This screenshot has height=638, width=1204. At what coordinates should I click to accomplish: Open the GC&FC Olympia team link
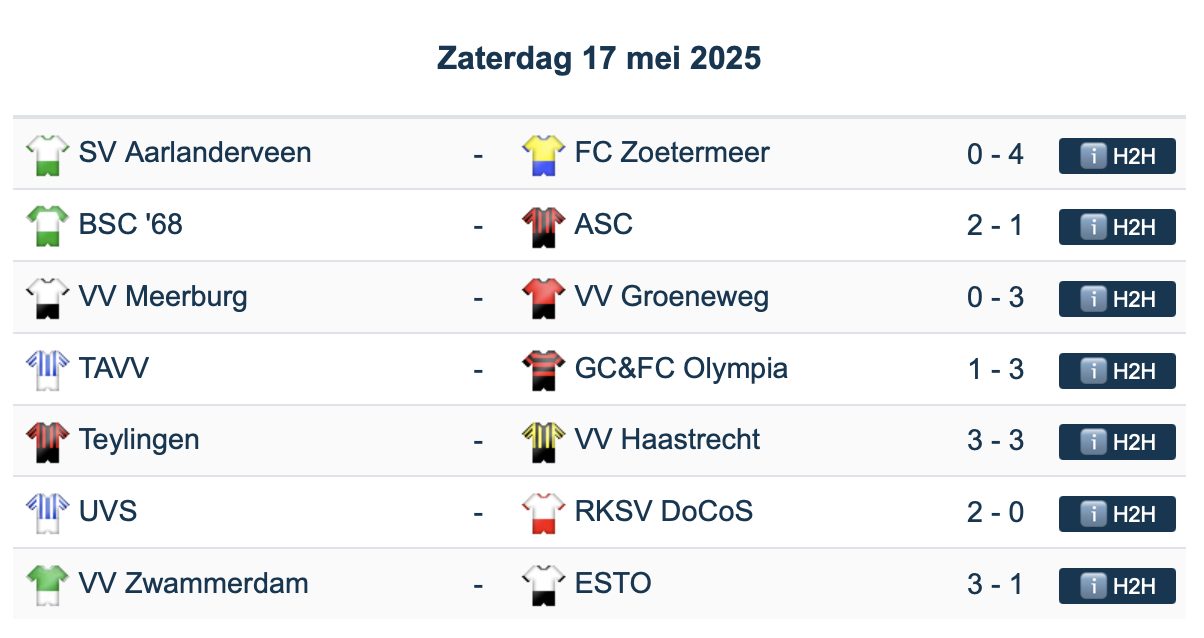[681, 369]
